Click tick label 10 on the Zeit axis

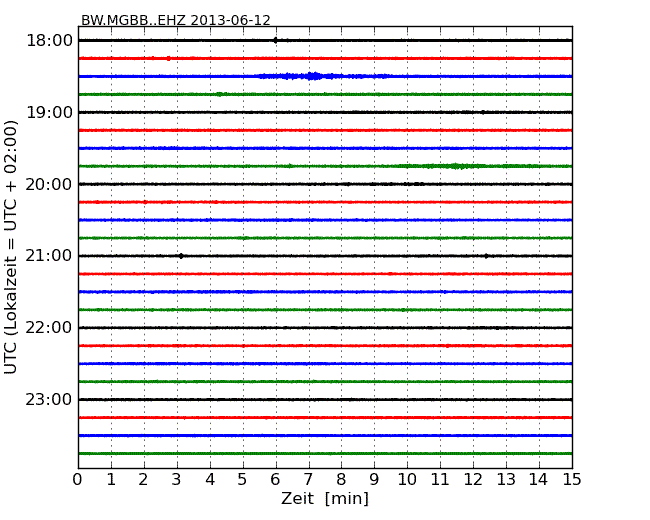(407, 480)
